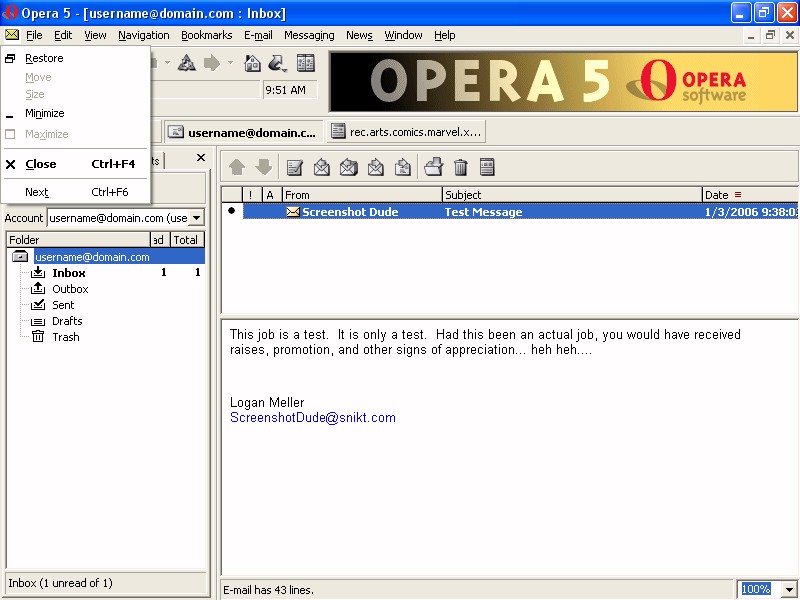Click the Total column header in folder list
Image resolution: width=800 pixels, height=600 pixels.
[187, 240]
